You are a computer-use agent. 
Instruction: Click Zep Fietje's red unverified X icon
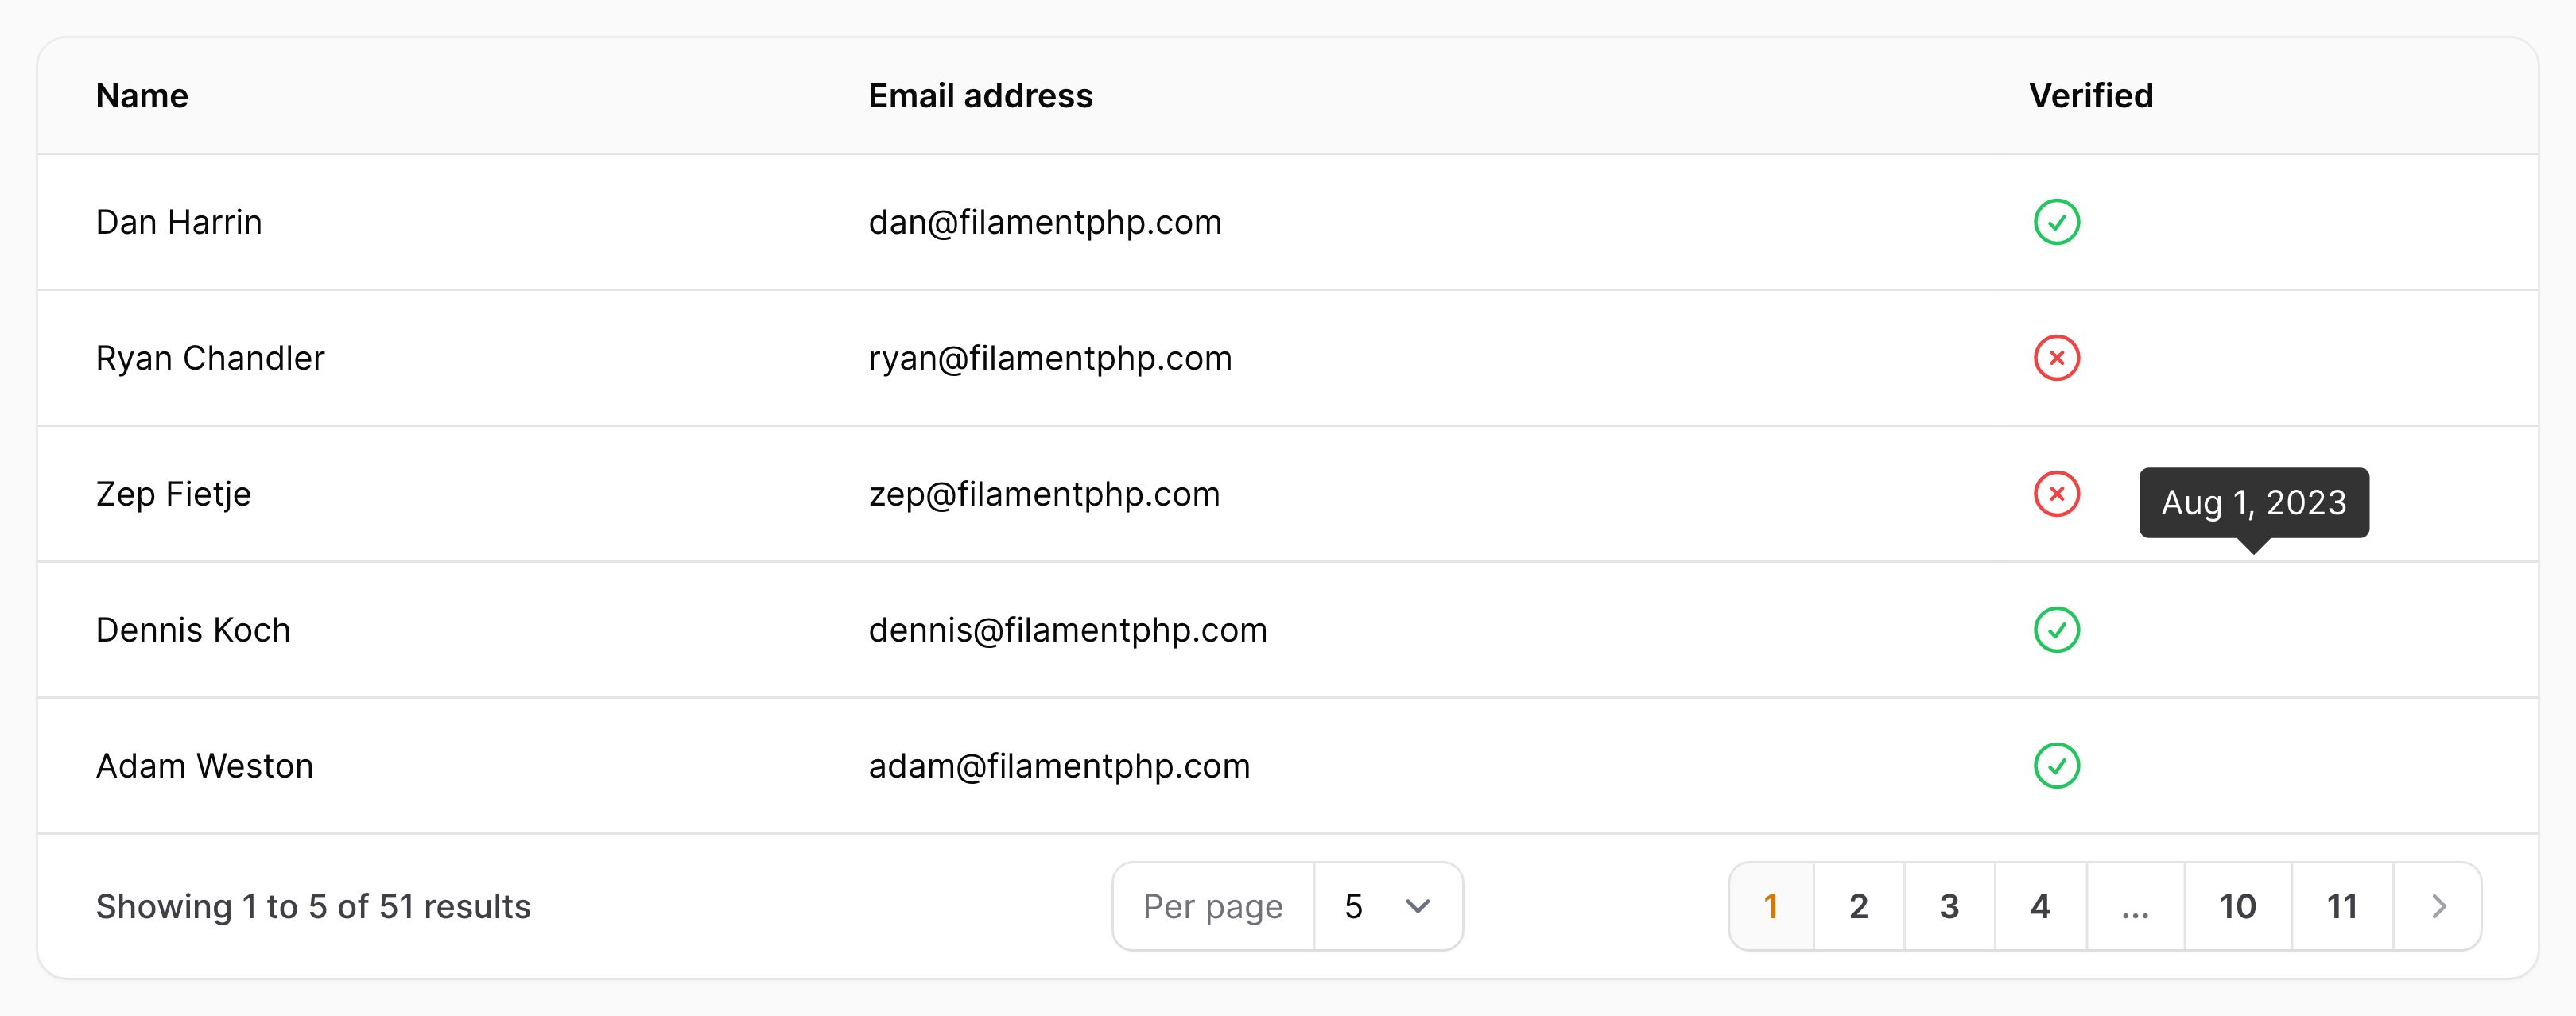(x=2056, y=494)
